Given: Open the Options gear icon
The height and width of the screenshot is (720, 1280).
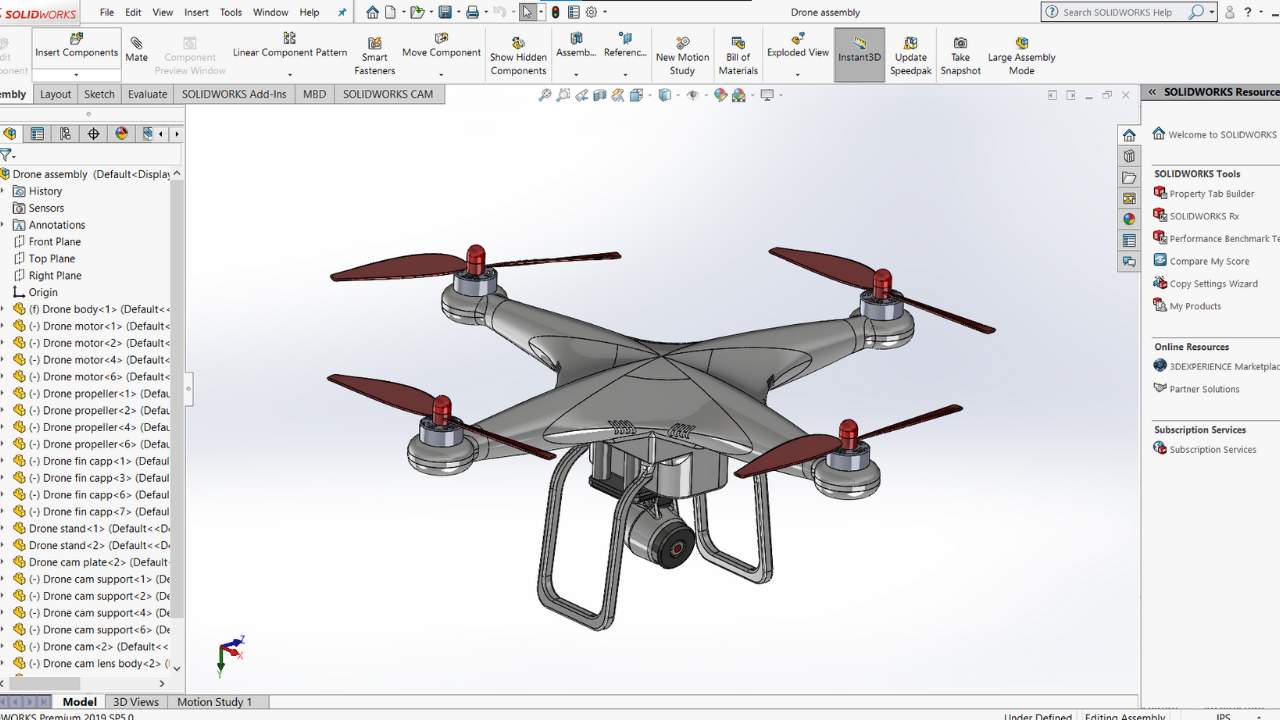Looking at the screenshot, I should point(591,12).
